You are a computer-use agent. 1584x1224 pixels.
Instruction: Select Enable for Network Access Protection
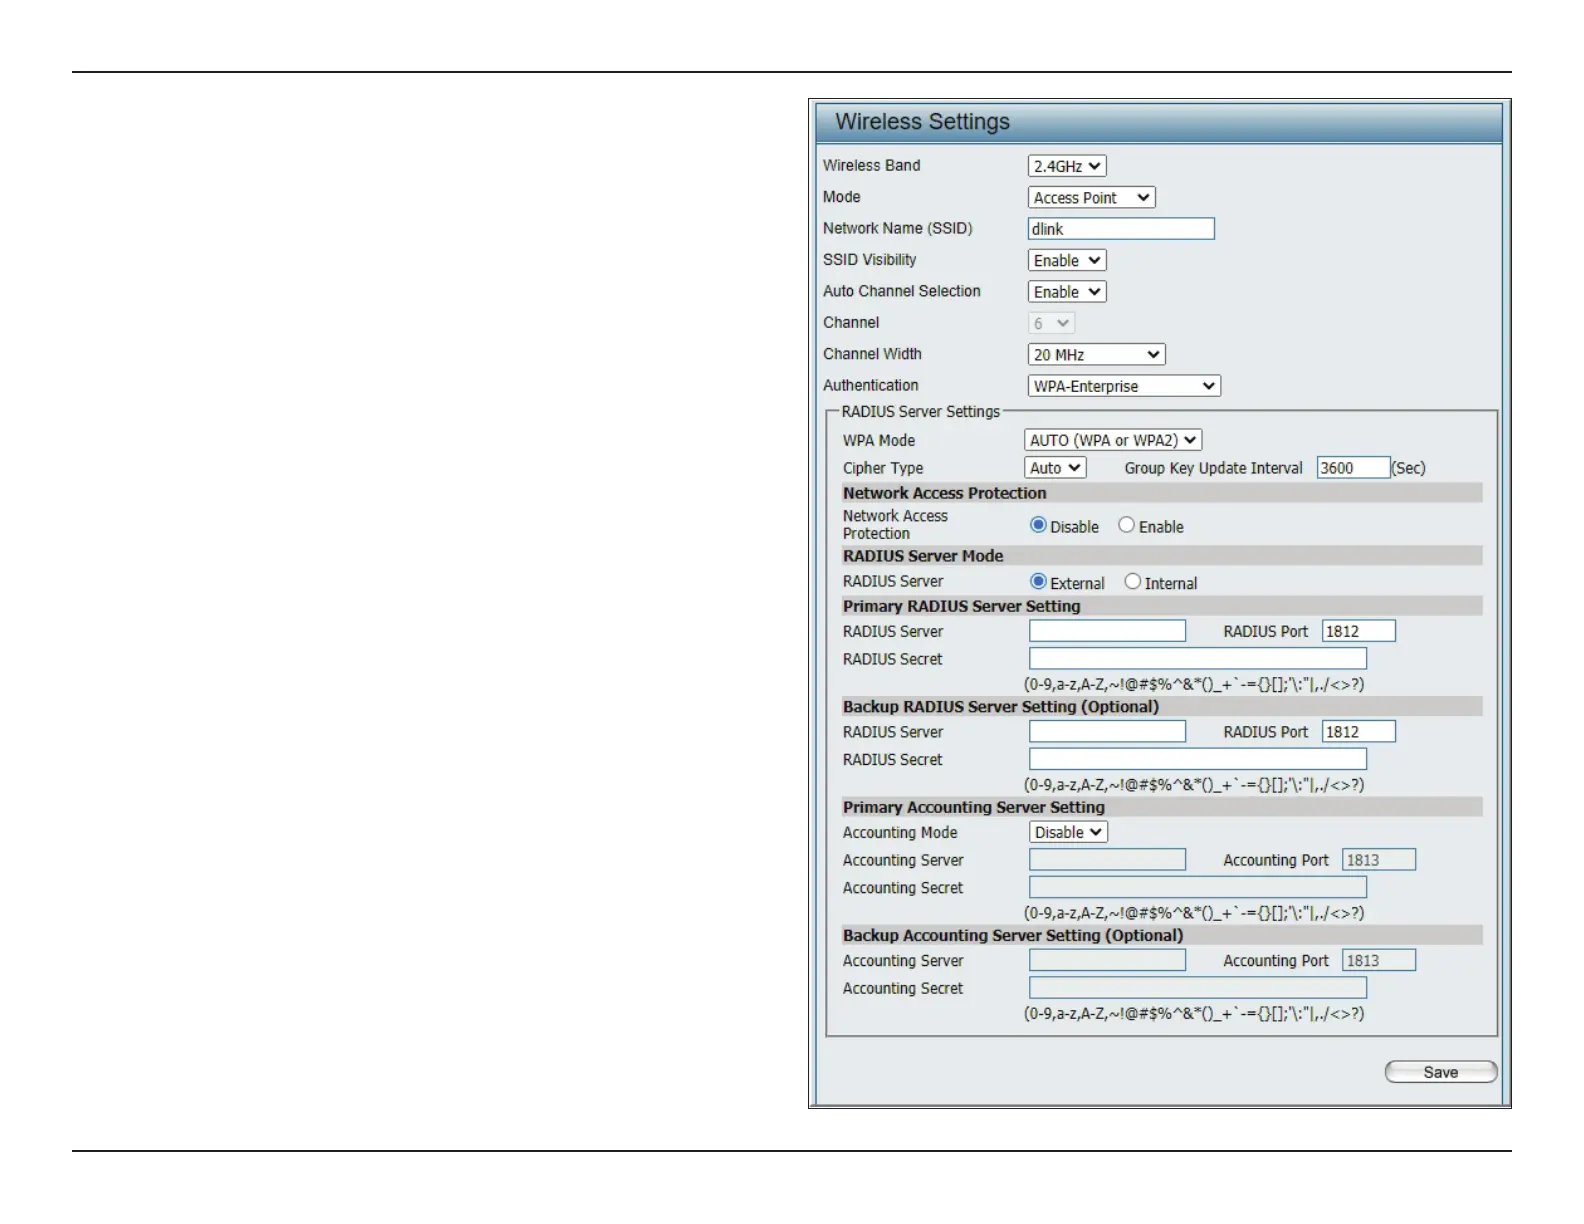point(1127,526)
